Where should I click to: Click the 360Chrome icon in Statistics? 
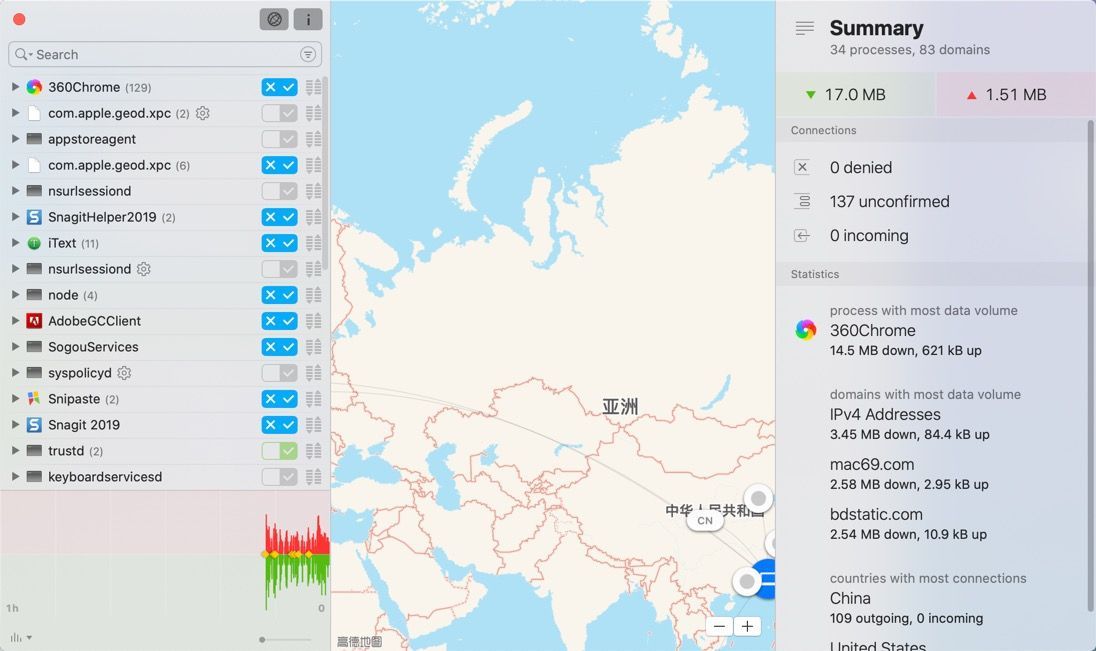tap(805, 330)
